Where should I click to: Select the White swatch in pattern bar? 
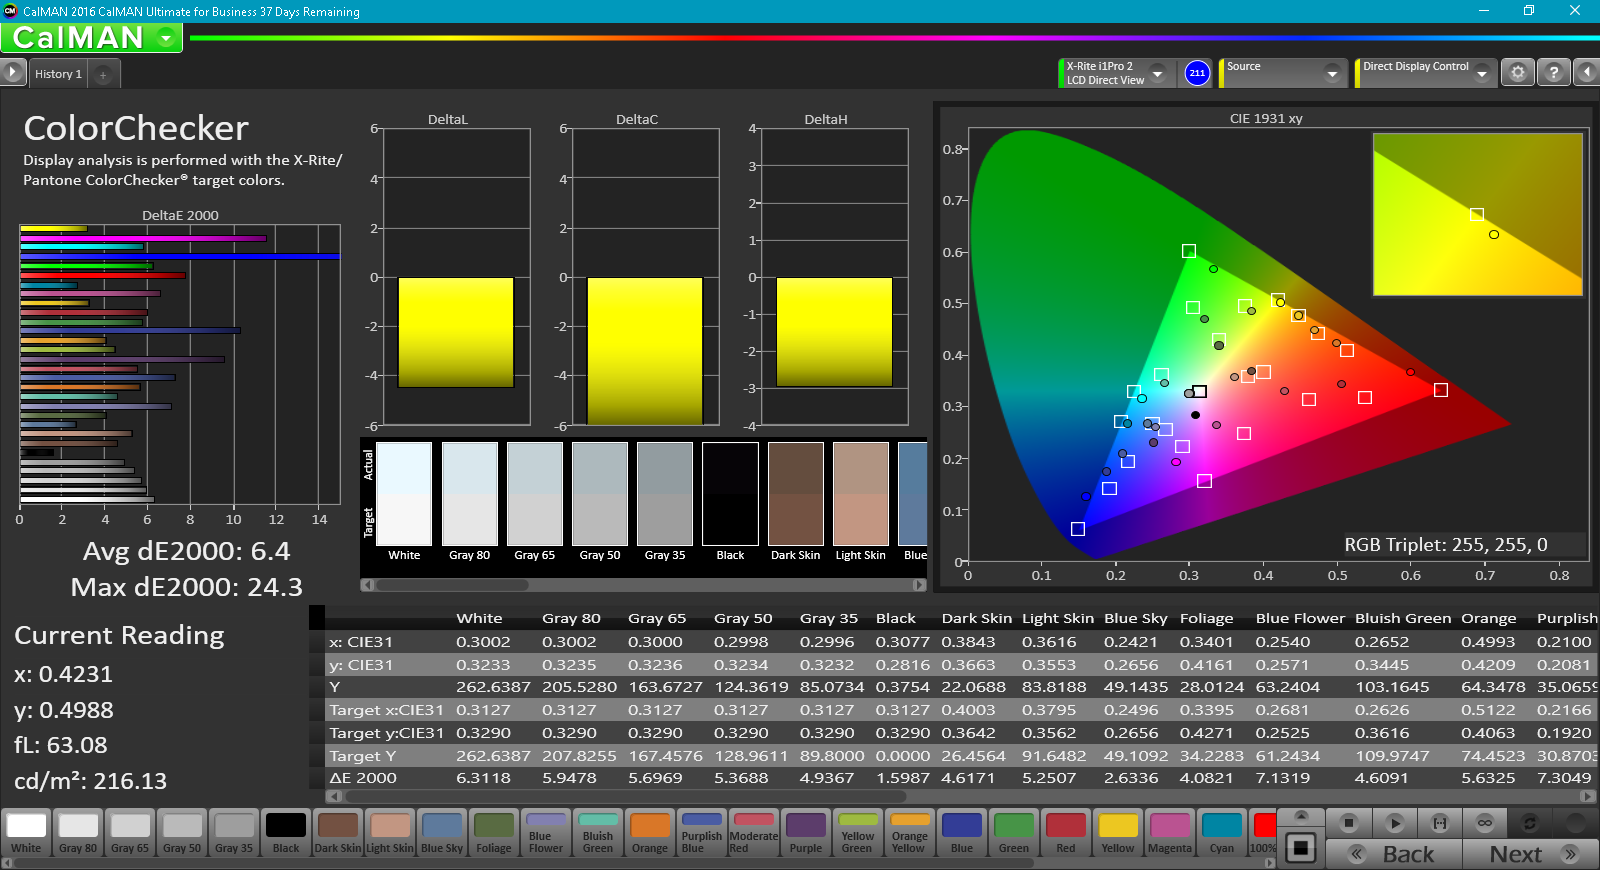pos(26,832)
